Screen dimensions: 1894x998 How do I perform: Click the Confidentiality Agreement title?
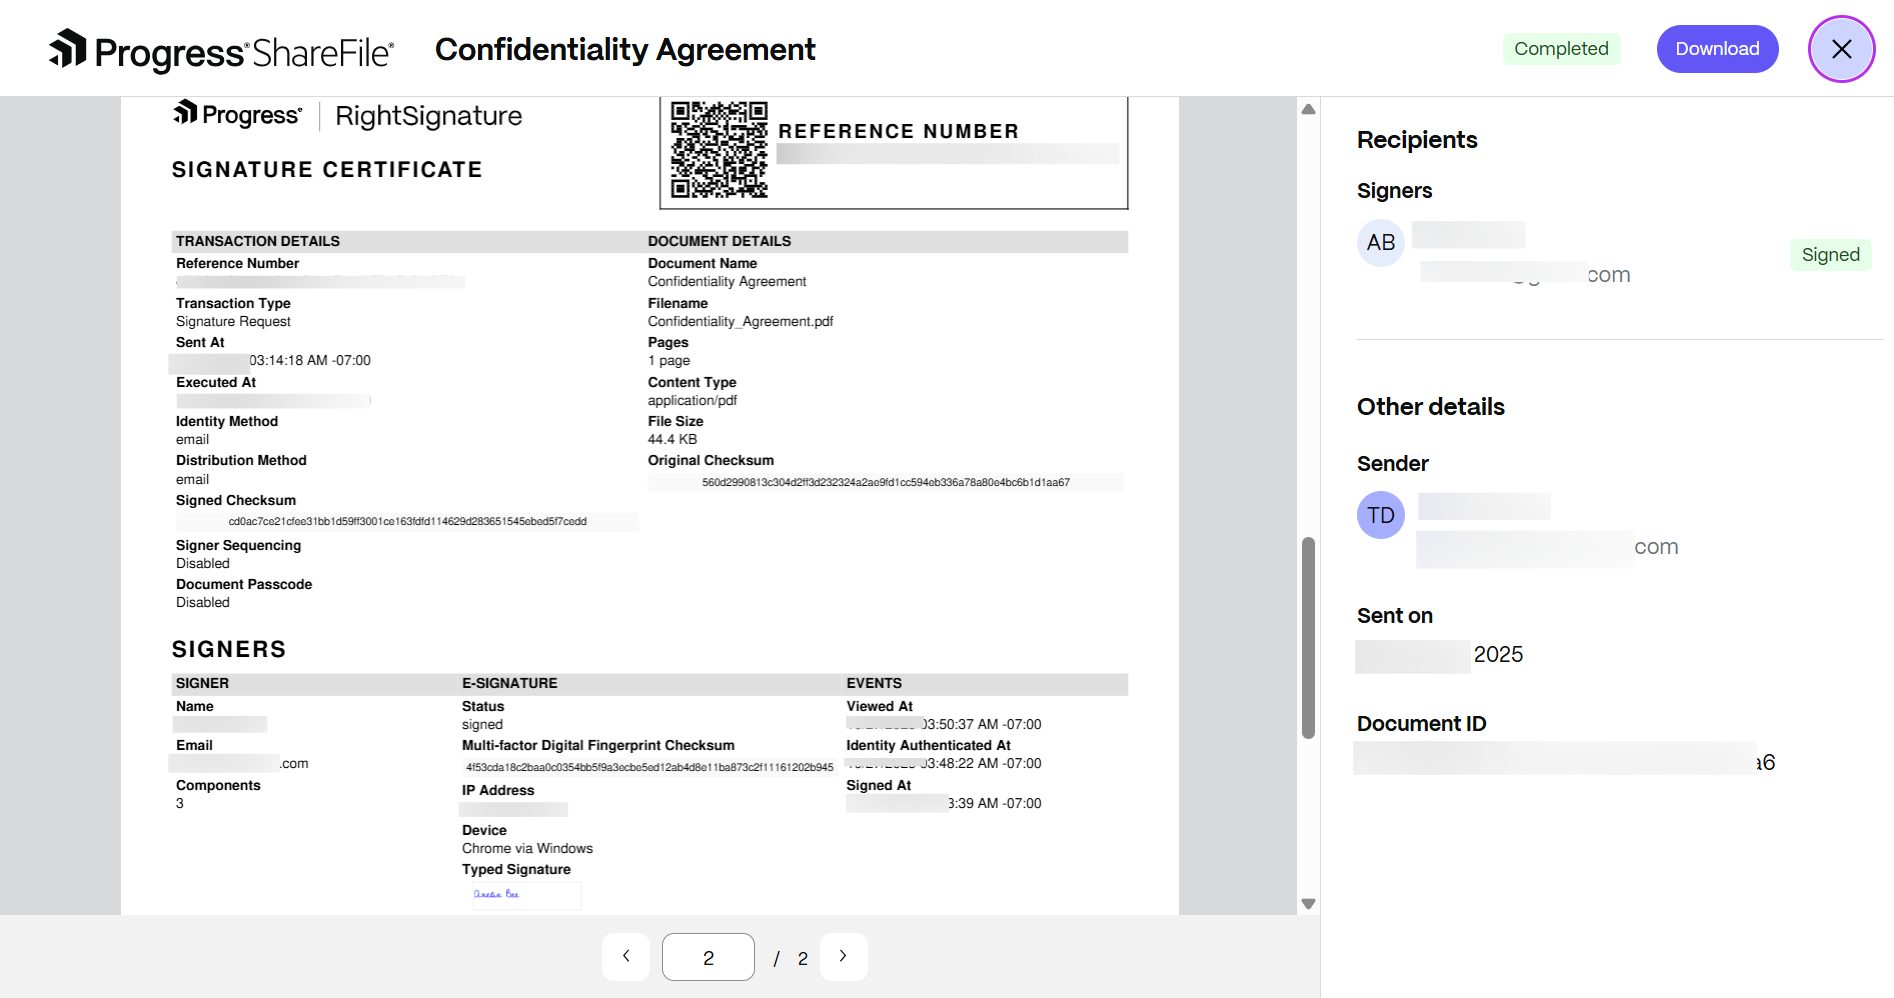[624, 49]
